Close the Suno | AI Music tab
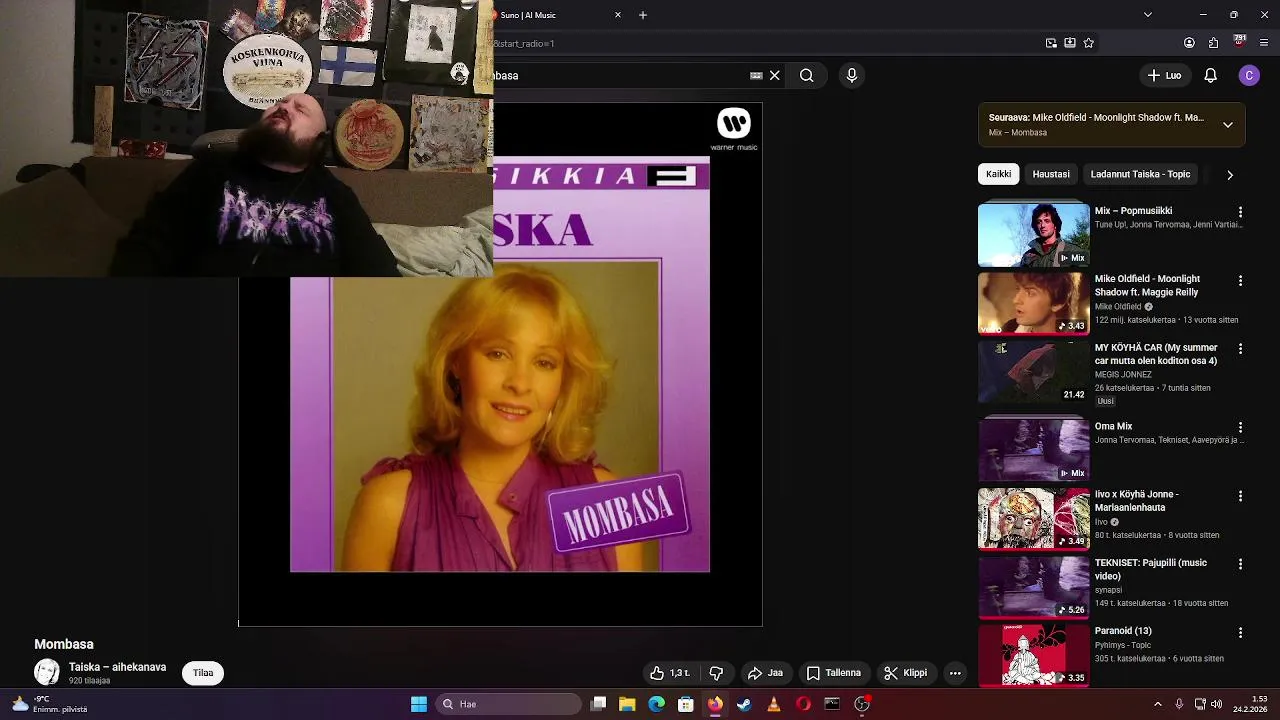The height and width of the screenshot is (720, 1280). tap(618, 15)
